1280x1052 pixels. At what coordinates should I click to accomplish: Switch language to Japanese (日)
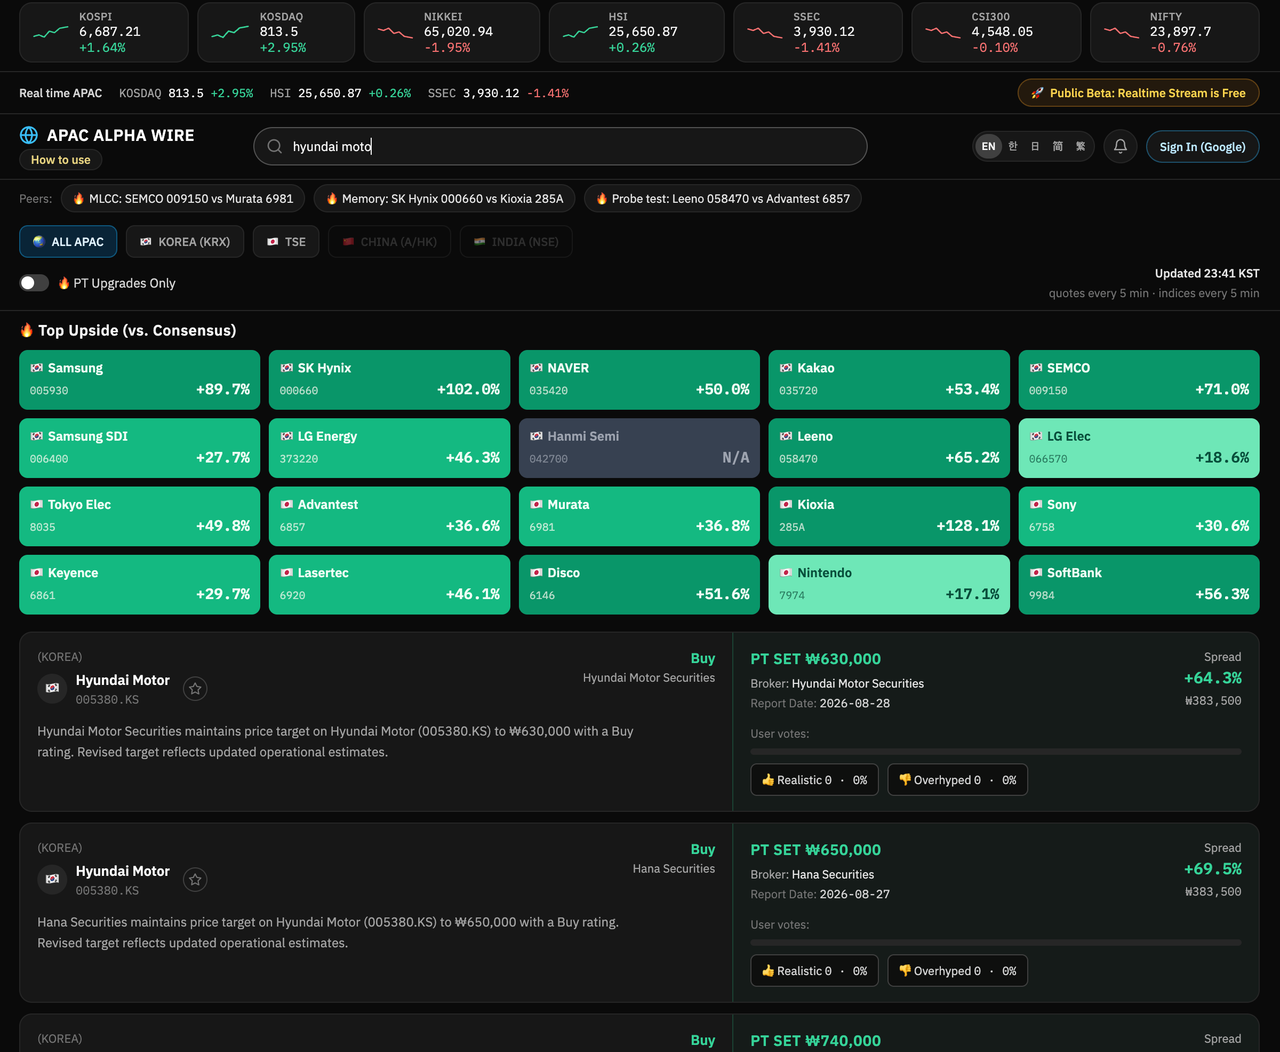pos(1035,146)
